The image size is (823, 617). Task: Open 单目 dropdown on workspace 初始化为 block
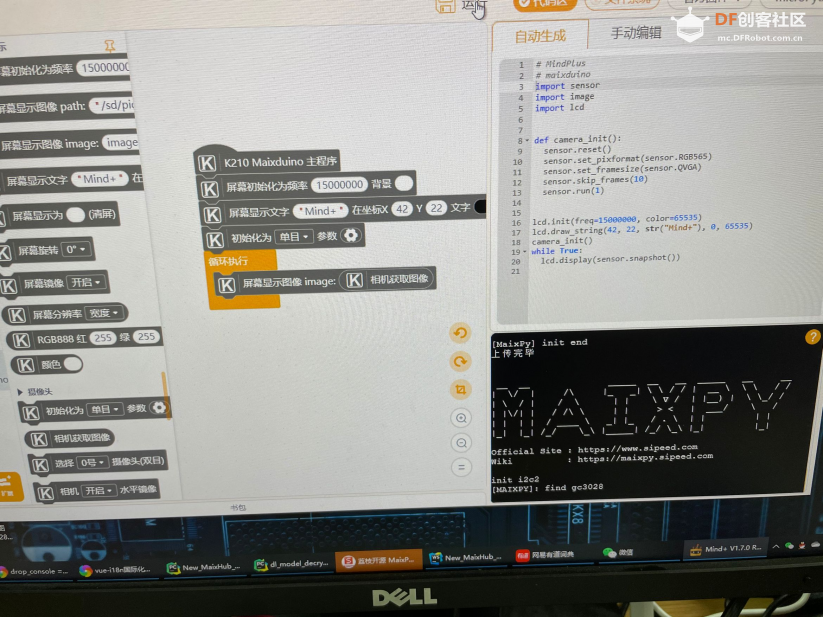(x=293, y=237)
